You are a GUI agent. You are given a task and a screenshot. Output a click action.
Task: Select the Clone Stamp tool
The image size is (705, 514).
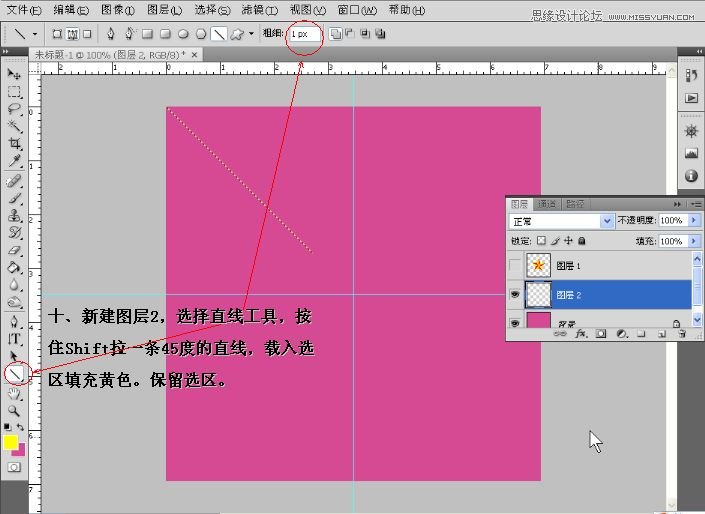14,215
